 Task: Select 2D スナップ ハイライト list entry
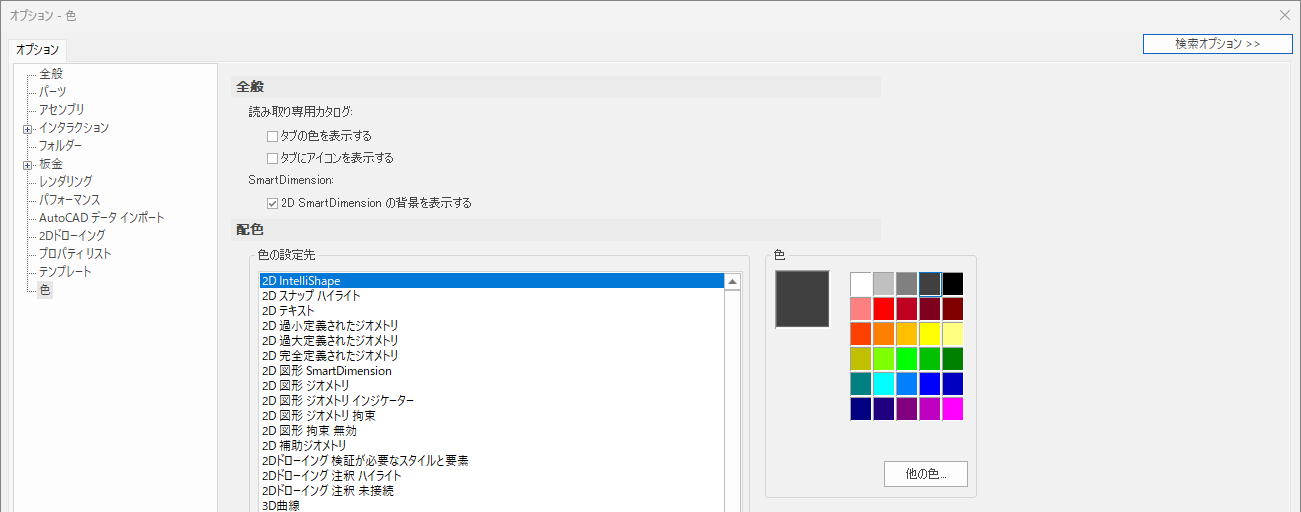(492, 296)
